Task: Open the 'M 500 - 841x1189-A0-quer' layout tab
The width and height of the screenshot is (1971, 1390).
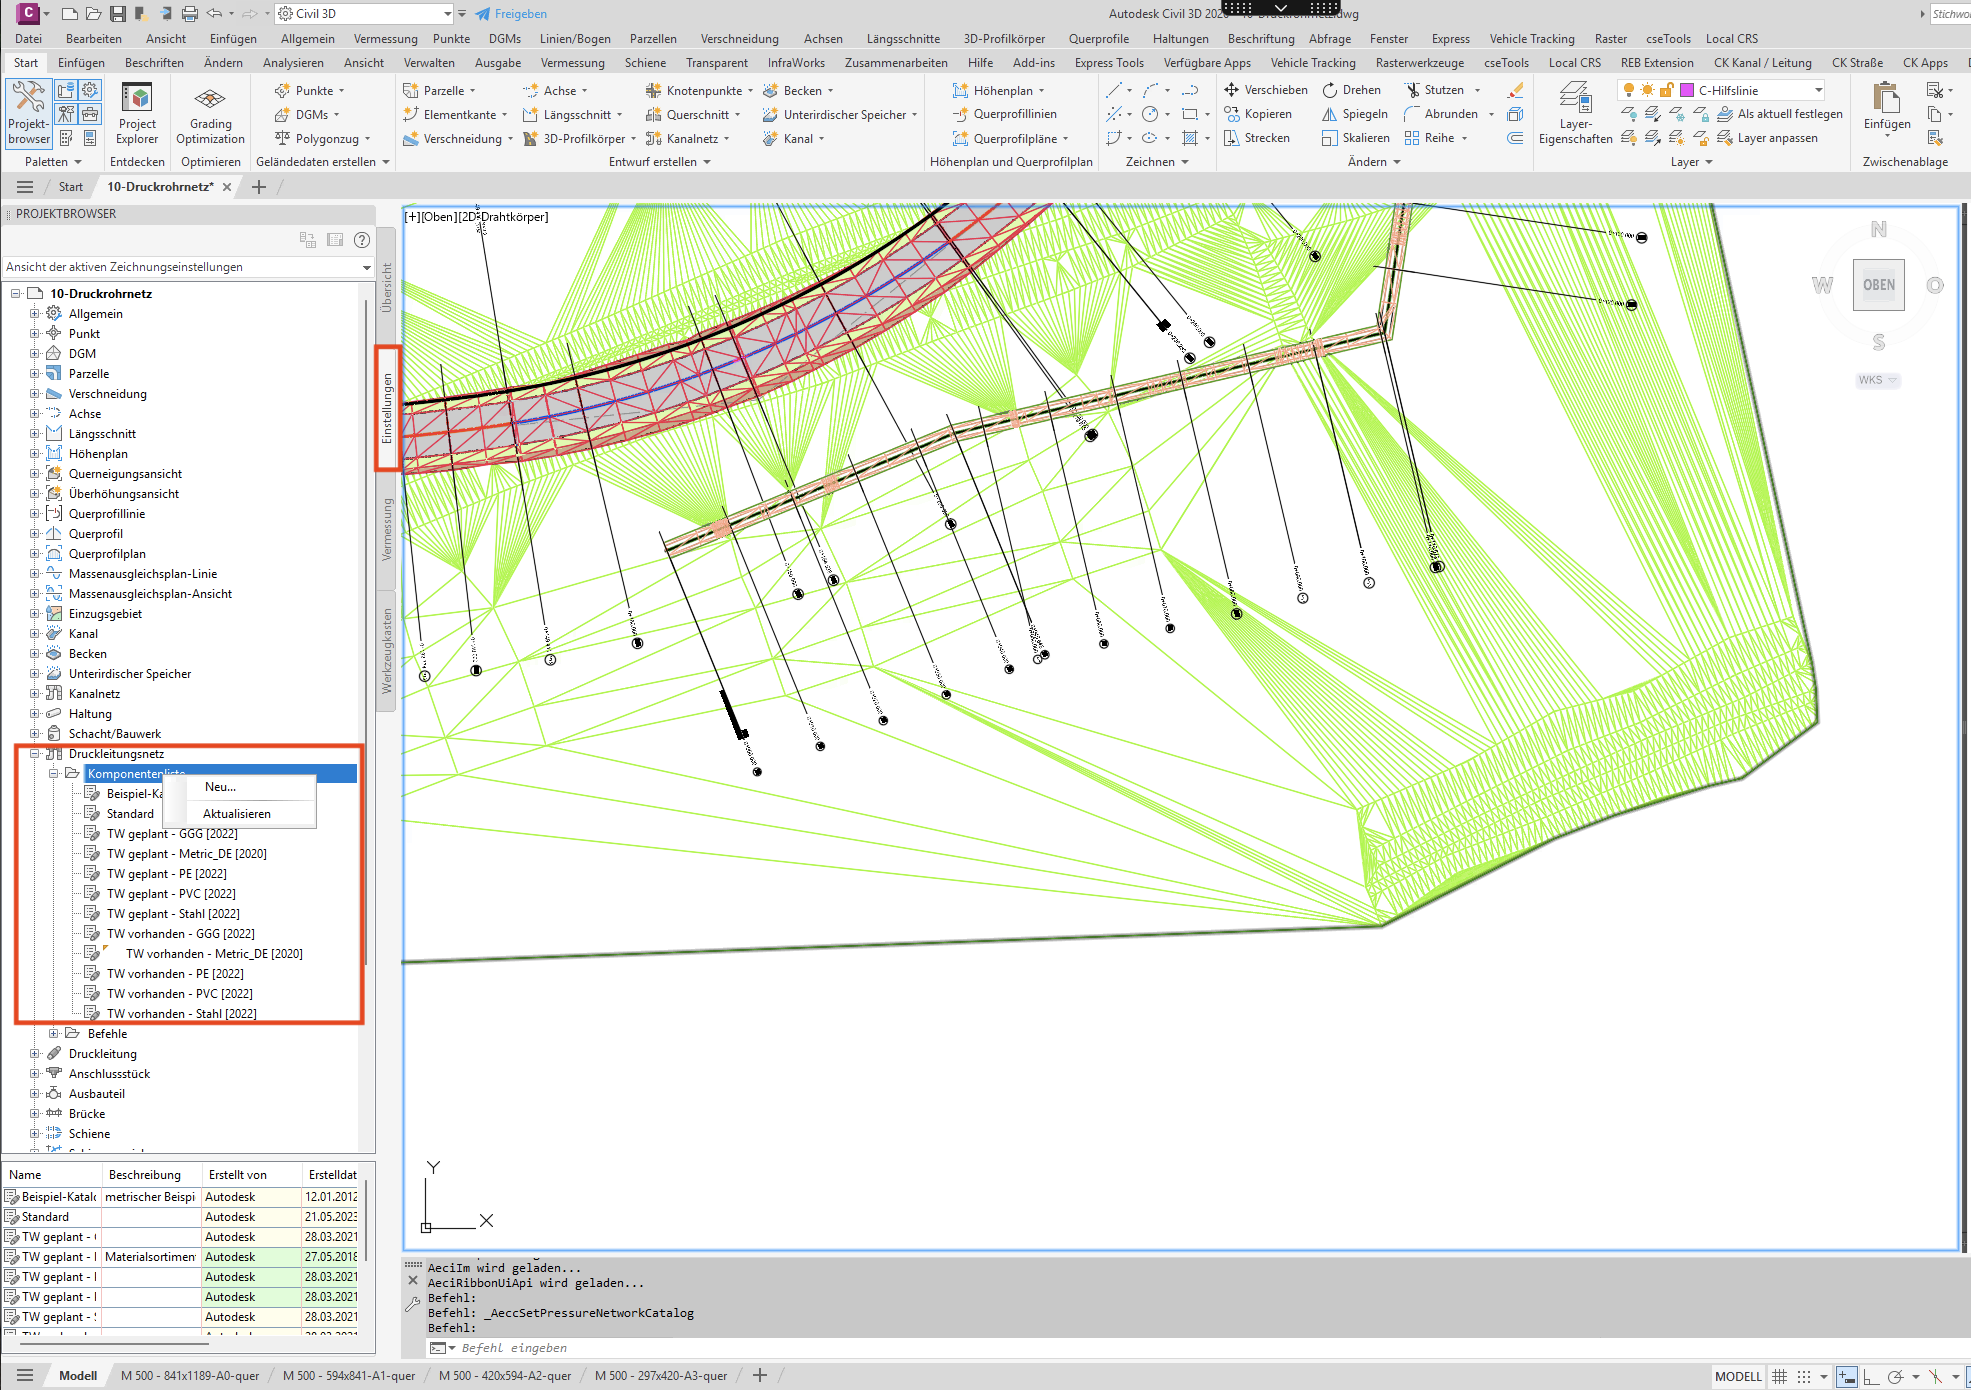Action: pos(190,1376)
